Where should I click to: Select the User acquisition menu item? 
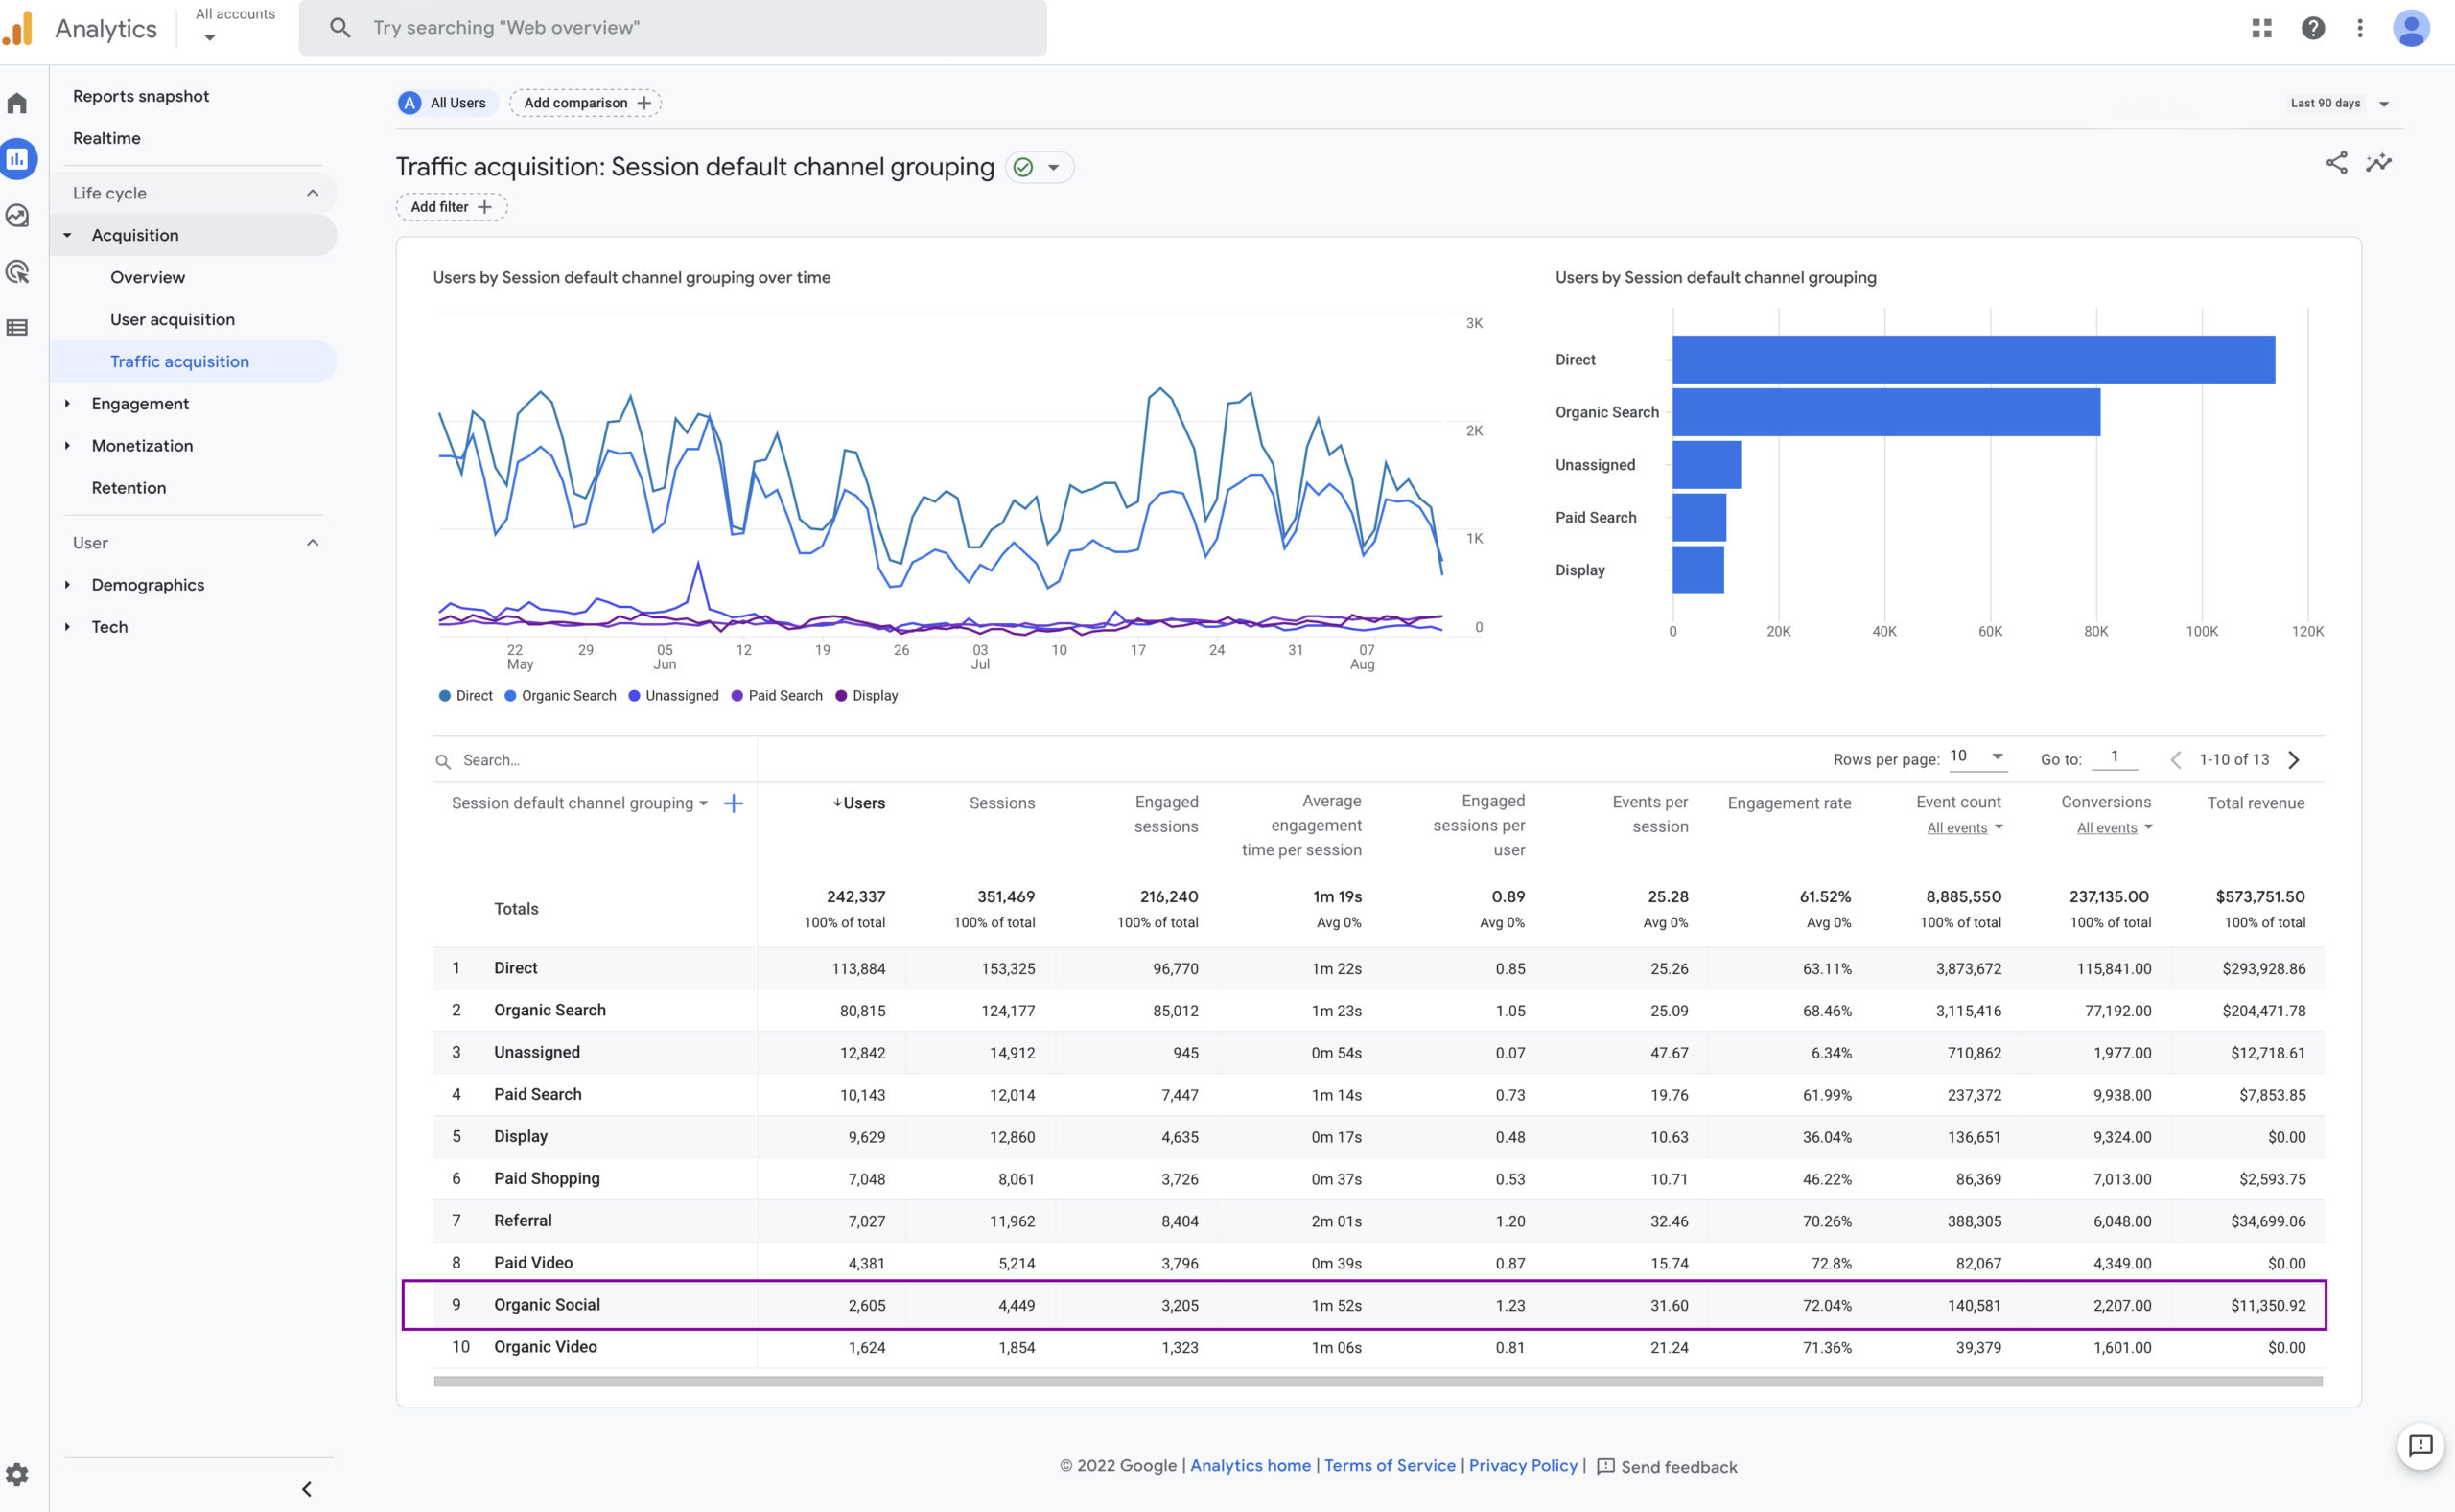(x=172, y=317)
